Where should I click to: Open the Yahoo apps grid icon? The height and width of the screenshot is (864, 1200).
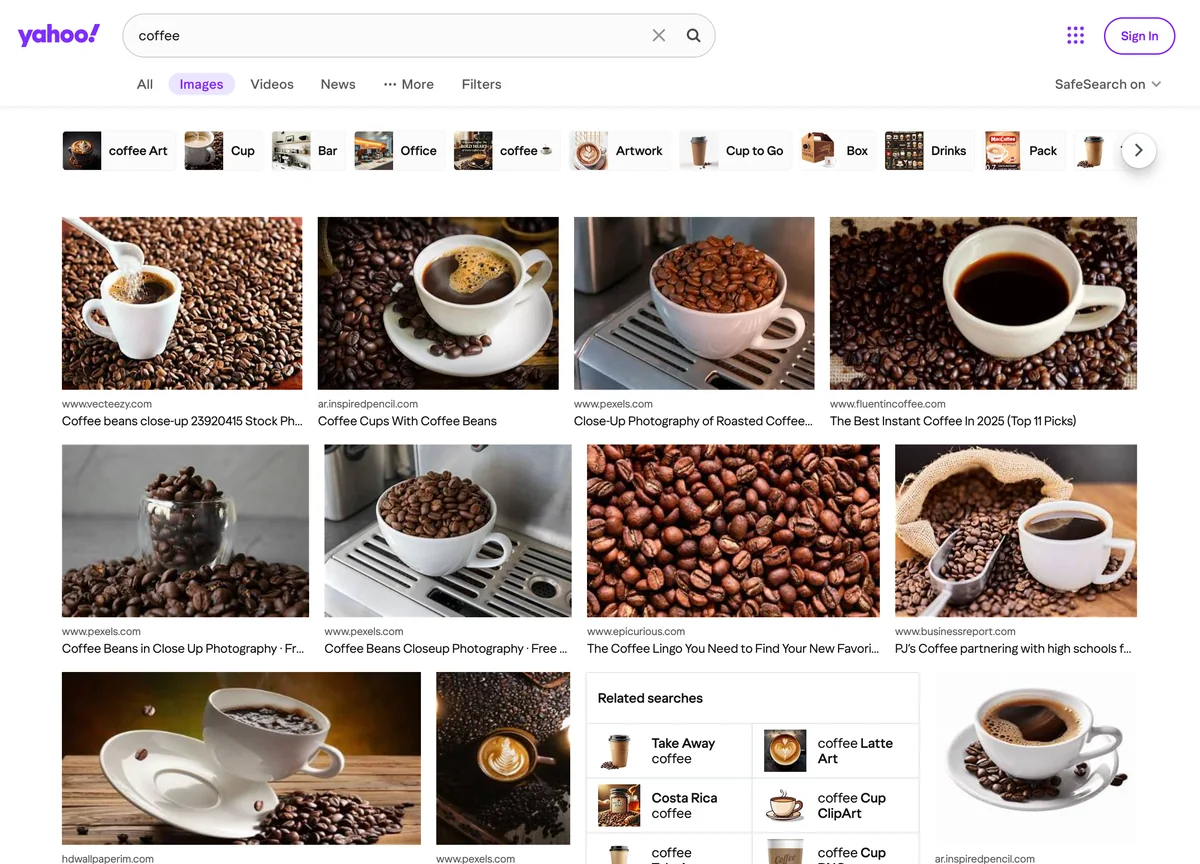coord(1076,36)
